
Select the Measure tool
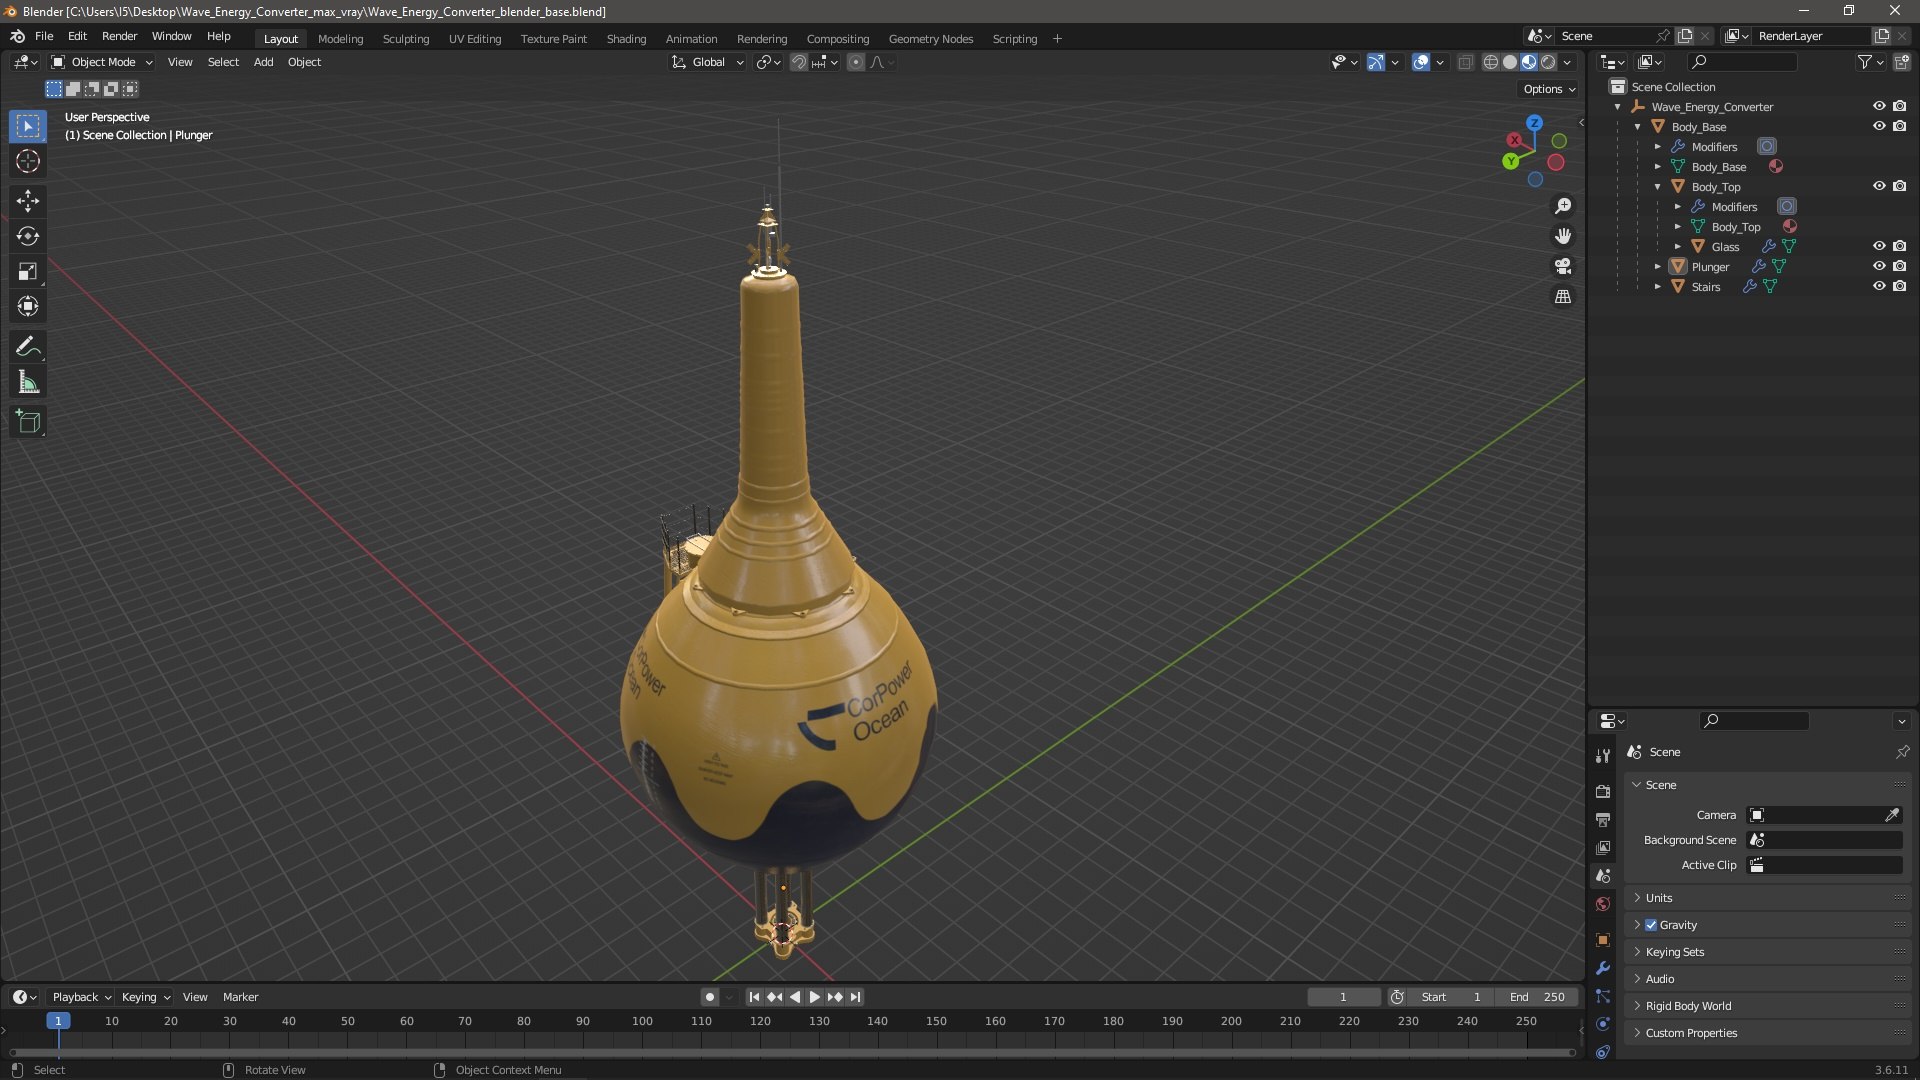coord(28,382)
